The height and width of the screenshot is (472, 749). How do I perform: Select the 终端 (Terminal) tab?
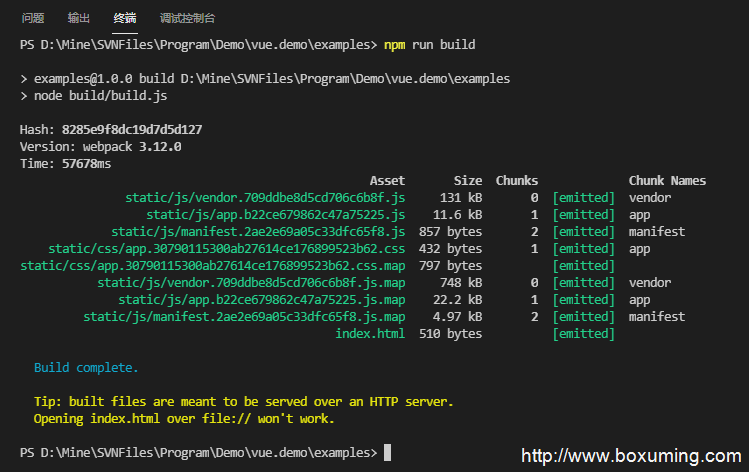click(x=125, y=18)
